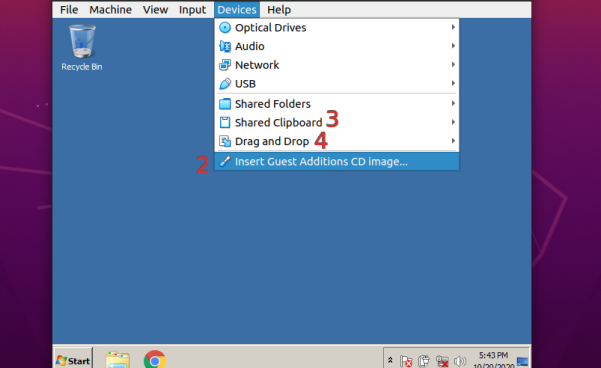The height and width of the screenshot is (368, 601).
Task: Open the Machine menu
Action: 110,10
